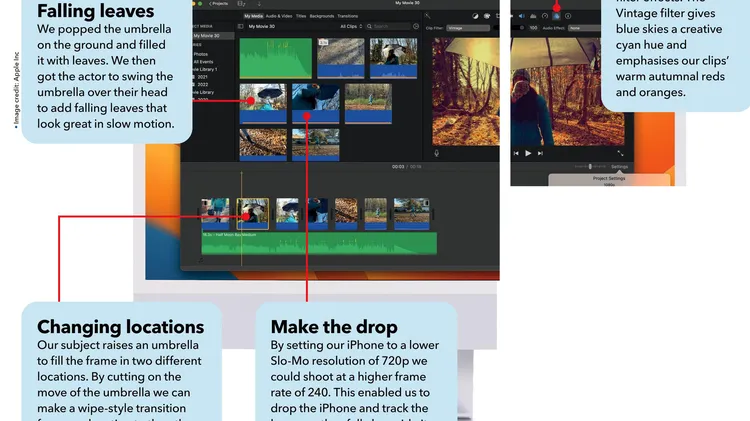Select third timeline clip with dark umbrella

[x=287, y=214]
